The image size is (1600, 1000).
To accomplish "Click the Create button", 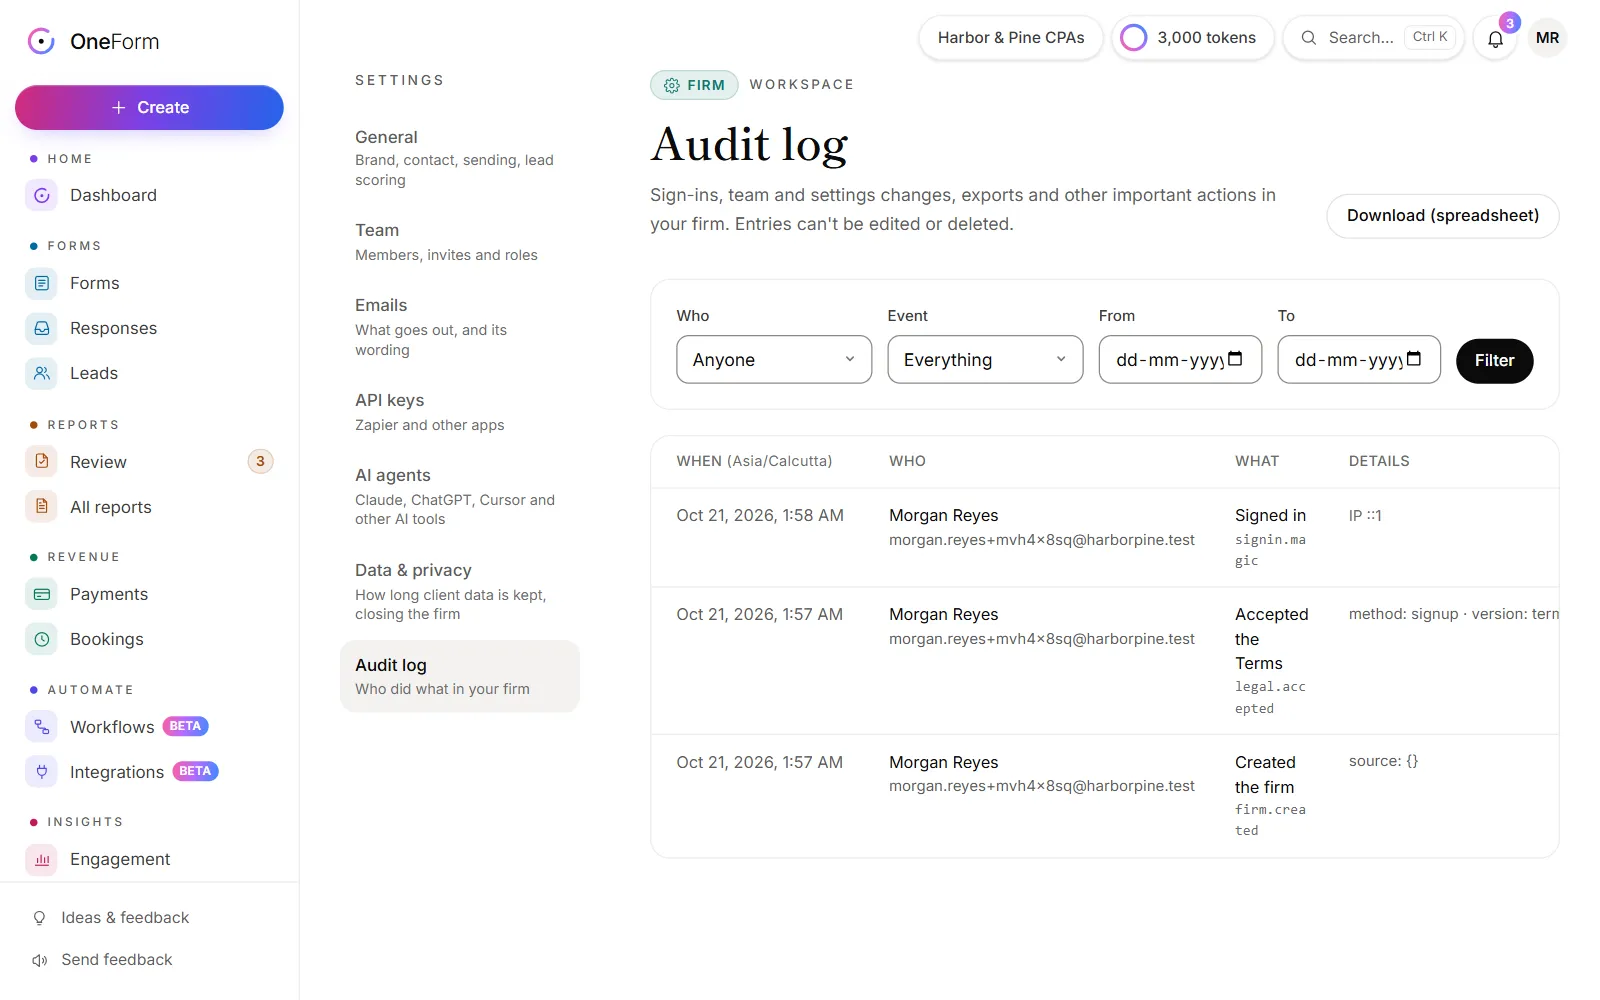I will click(149, 108).
